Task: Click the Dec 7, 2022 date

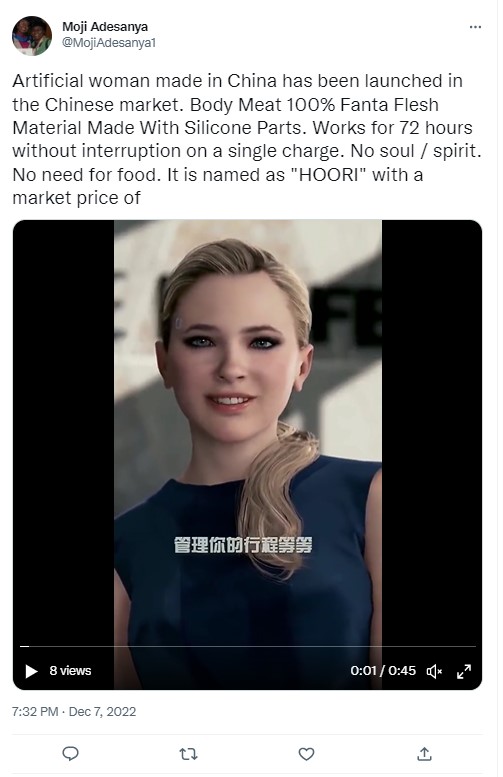Action: (x=102, y=712)
